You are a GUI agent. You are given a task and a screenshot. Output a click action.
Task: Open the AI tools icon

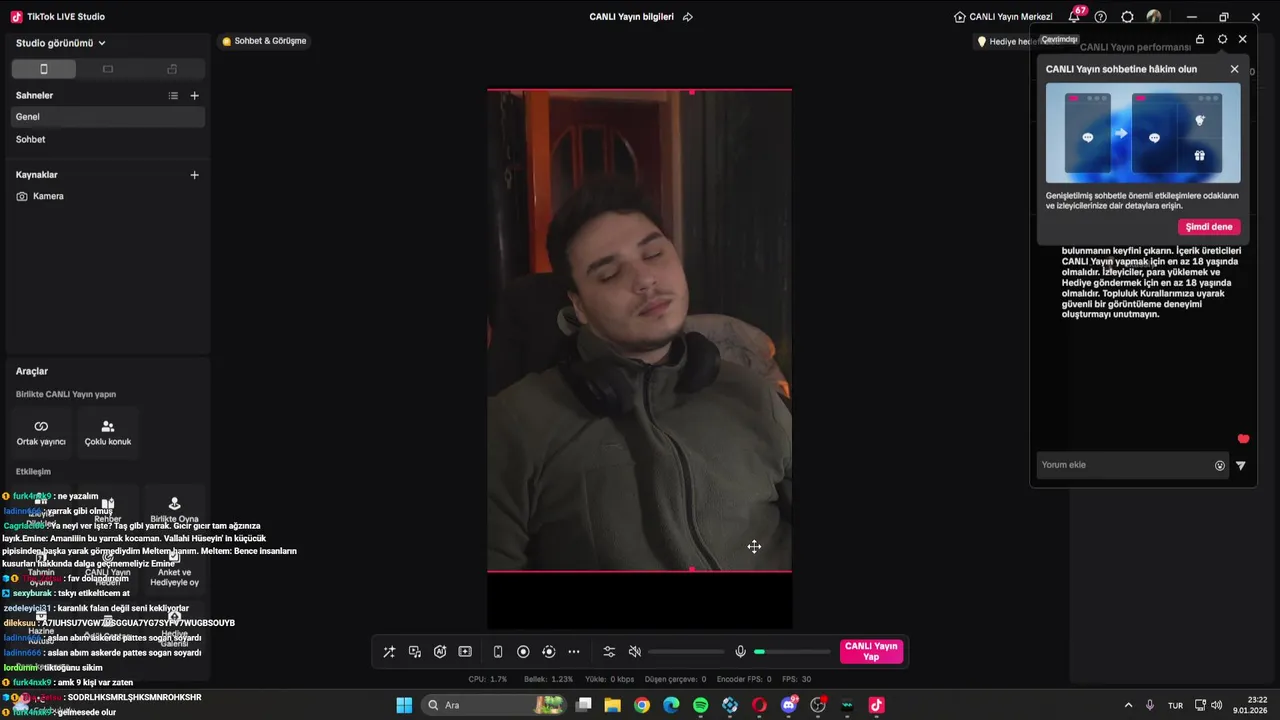(x=440, y=652)
